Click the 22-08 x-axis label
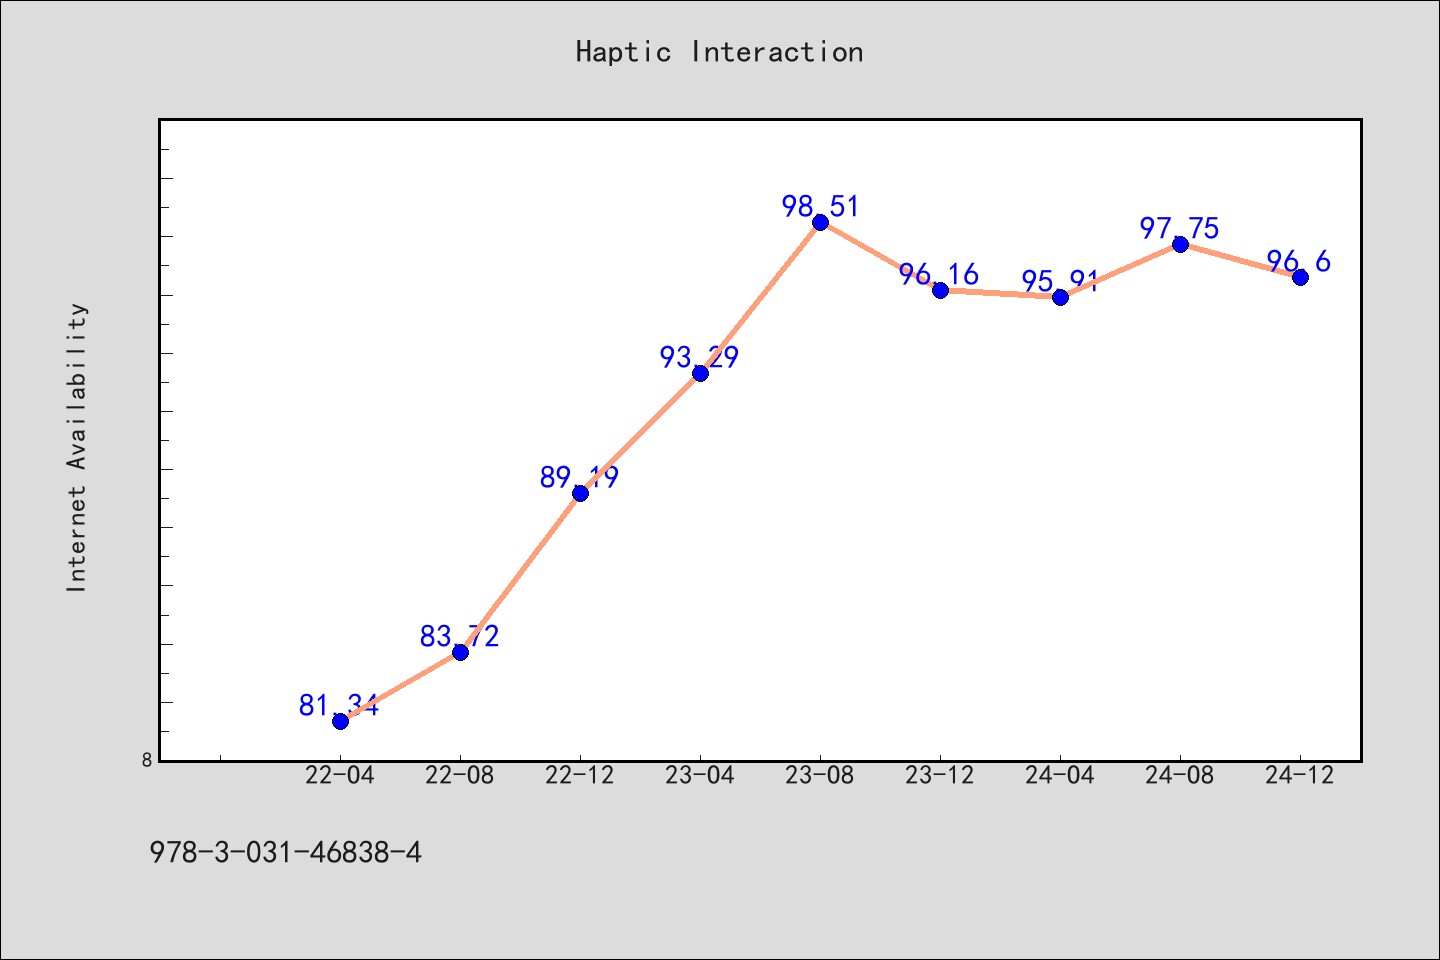Screen dimensions: 1440x960 [x=460, y=776]
